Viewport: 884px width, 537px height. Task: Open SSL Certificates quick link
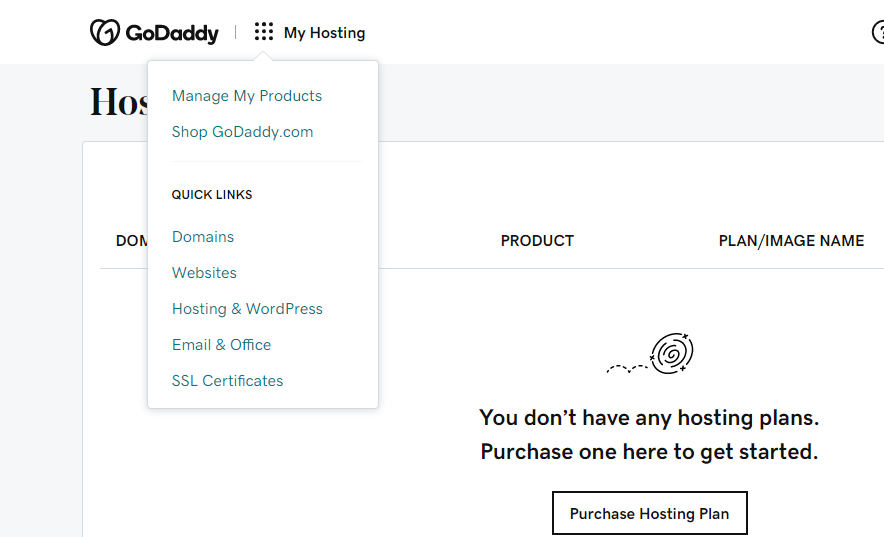point(227,381)
